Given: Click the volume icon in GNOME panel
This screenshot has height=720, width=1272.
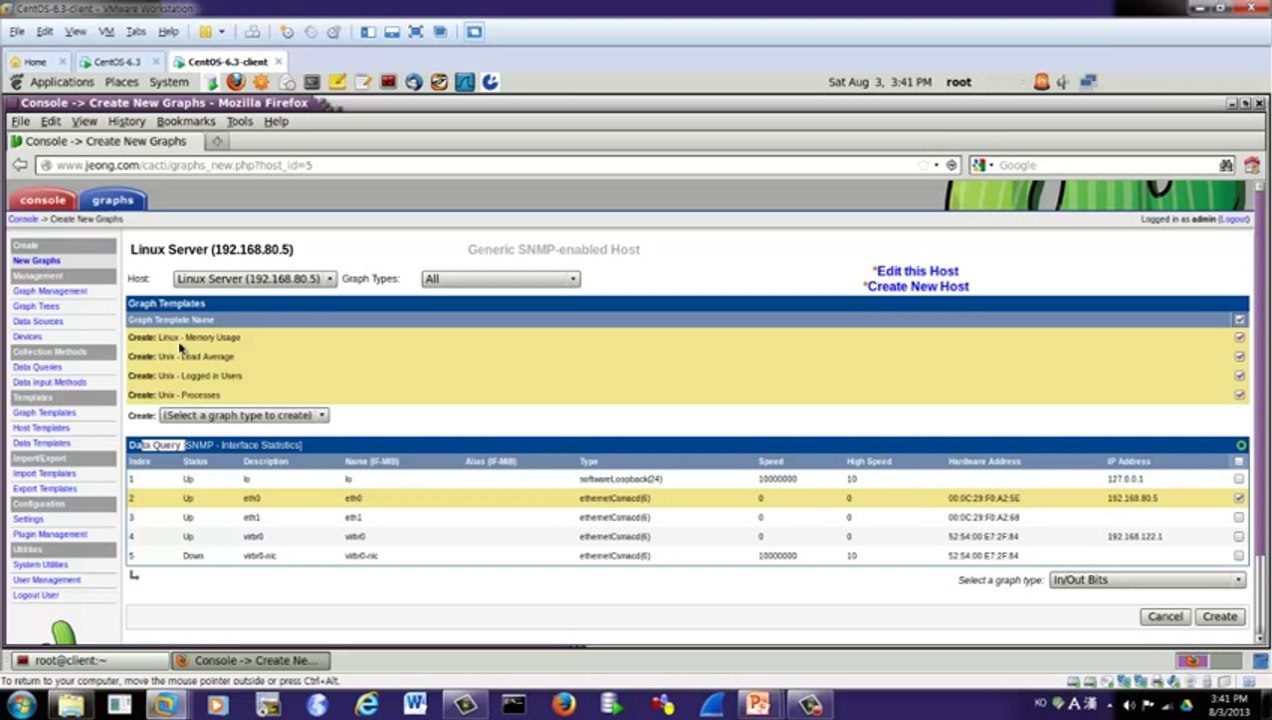Looking at the screenshot, I should [x=1063, y=82].
